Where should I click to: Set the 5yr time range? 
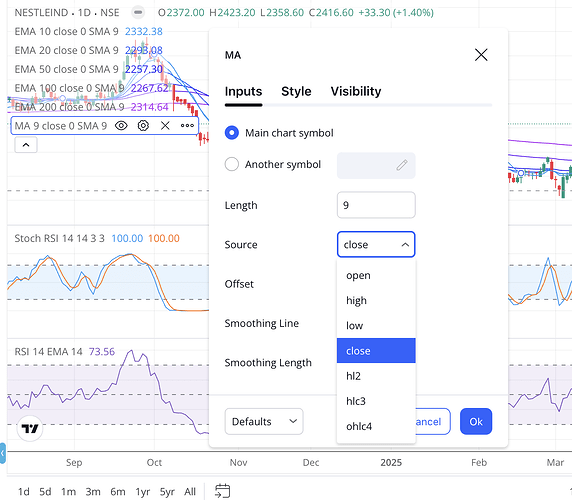(167, 492)
